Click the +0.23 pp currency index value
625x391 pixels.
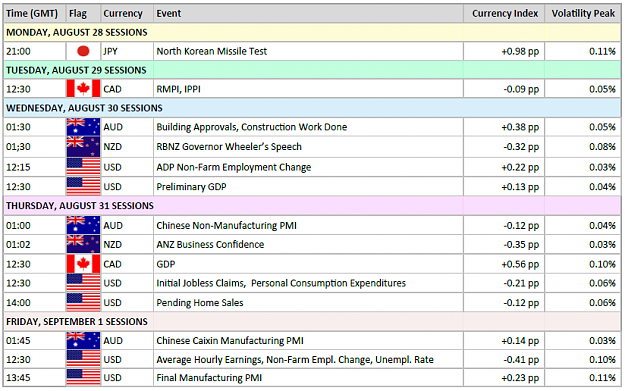pyautogui.click(x=520, y=378)
